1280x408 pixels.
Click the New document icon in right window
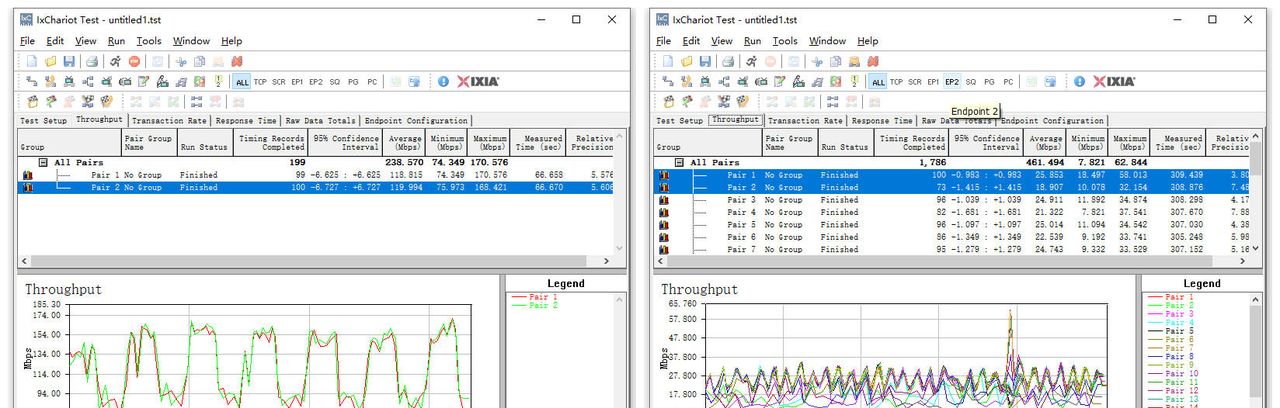point(668,62)
